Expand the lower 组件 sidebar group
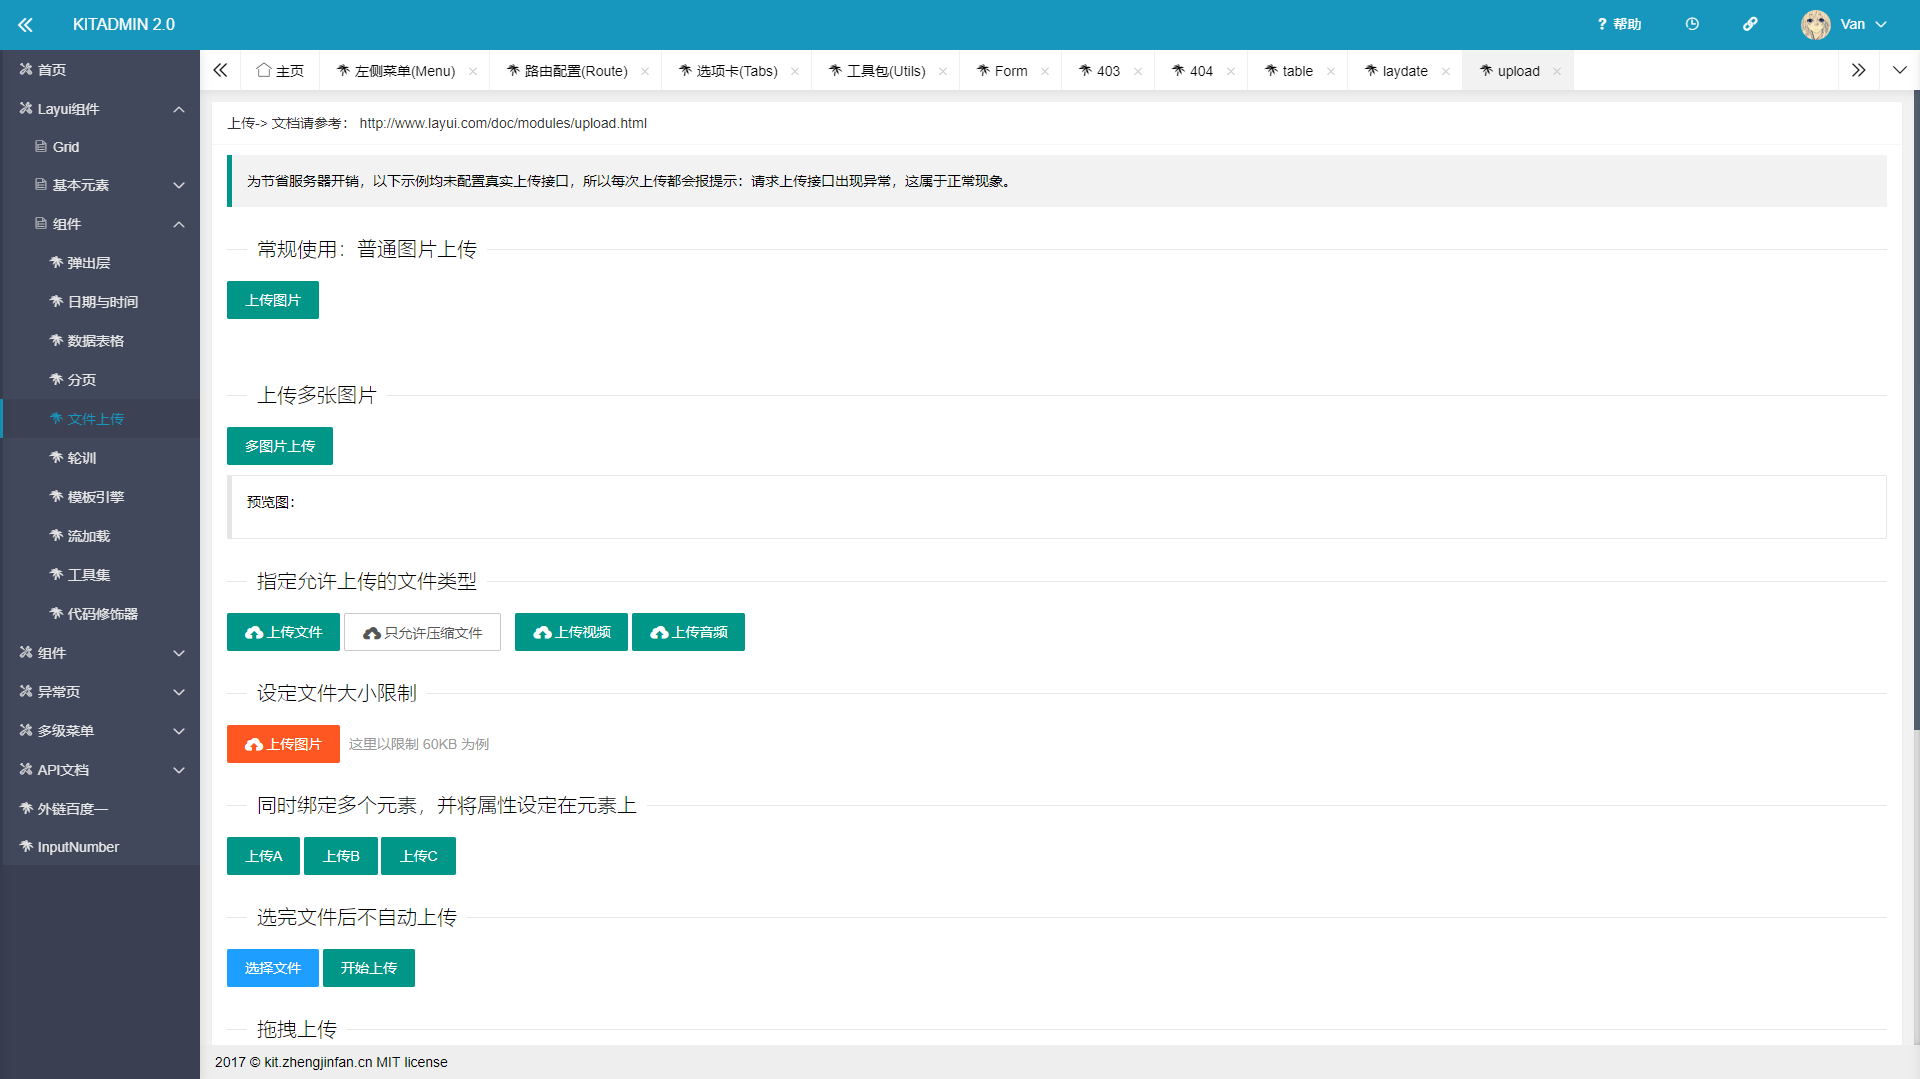 click(x=100, y=653)
